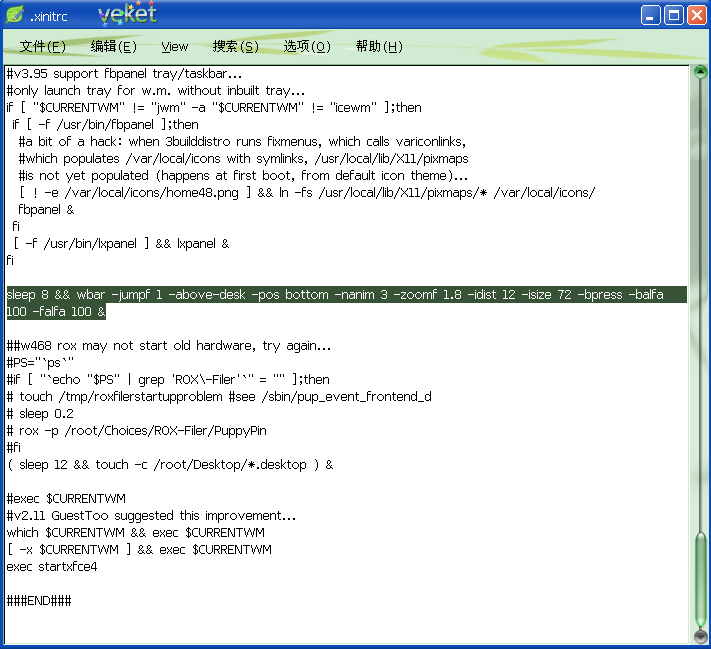Click the '#v2.11 GuestToo suggested' comment line

(151, 516)
